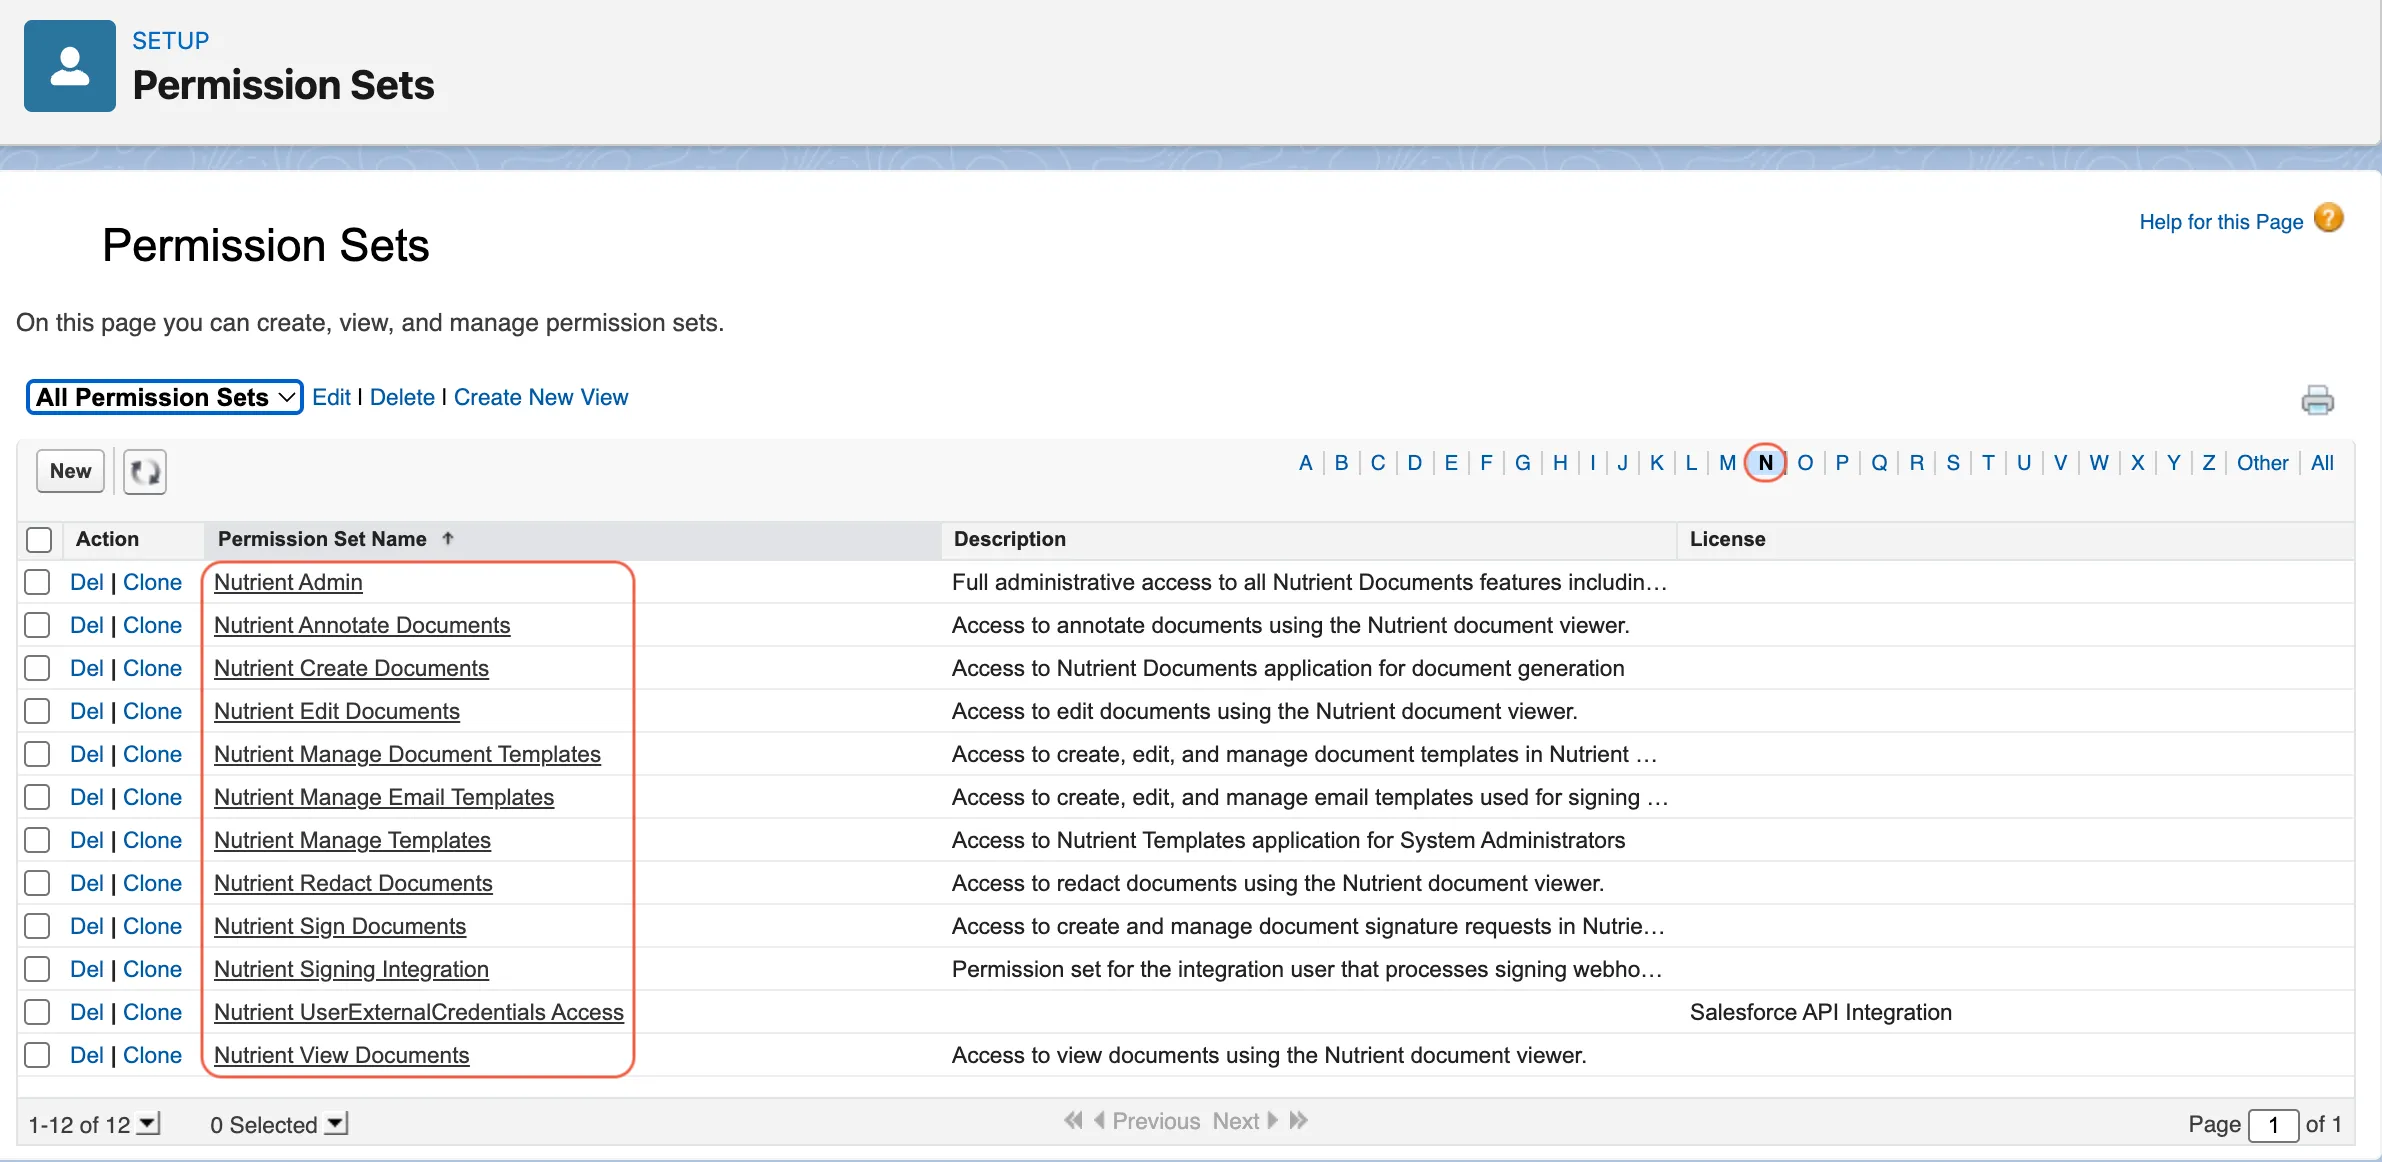Jump to last page double-arrow icon
The height and width of the screenshot is (1162, 2382).
1298,1121
